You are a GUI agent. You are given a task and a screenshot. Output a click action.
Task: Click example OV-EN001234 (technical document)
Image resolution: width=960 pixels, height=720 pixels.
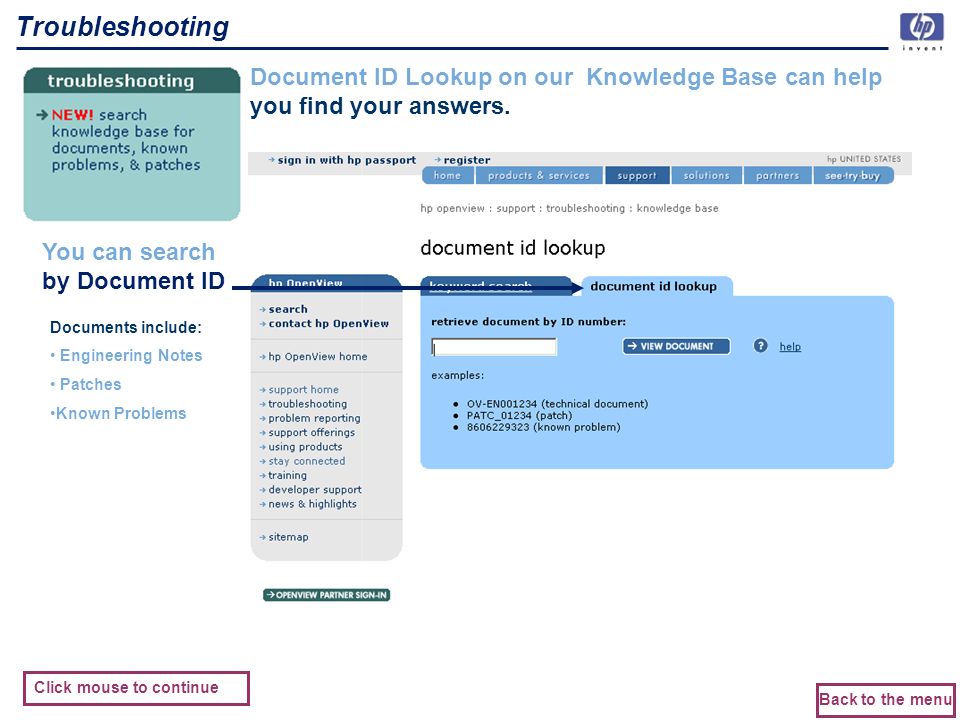pyautogui.click(x=557, y=404)
